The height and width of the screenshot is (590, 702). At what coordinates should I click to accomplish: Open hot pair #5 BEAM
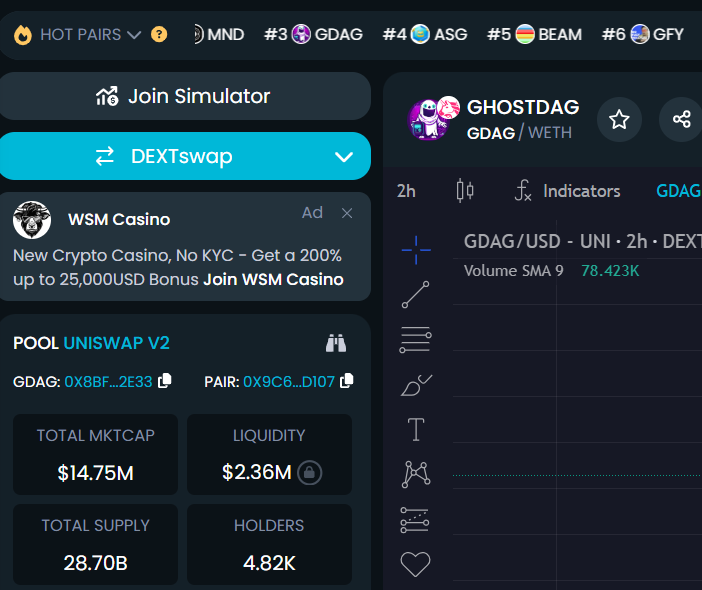point(535,34)
